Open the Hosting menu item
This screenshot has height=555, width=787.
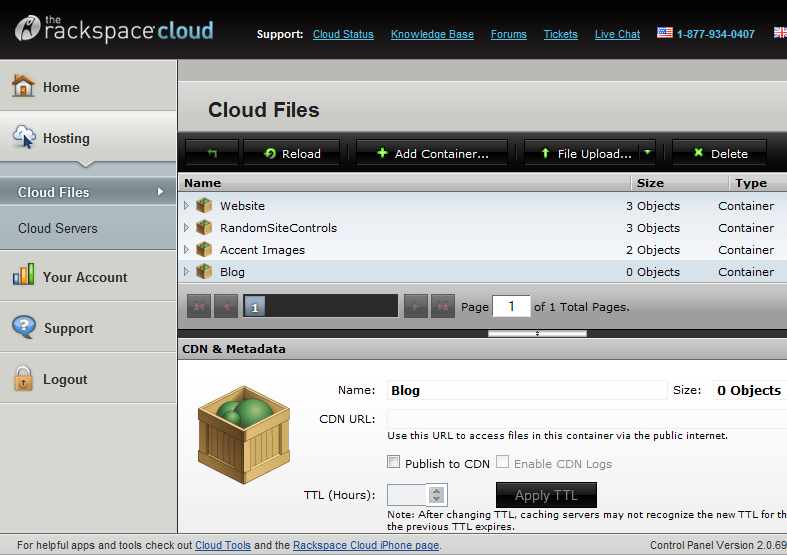pos(88,137)
